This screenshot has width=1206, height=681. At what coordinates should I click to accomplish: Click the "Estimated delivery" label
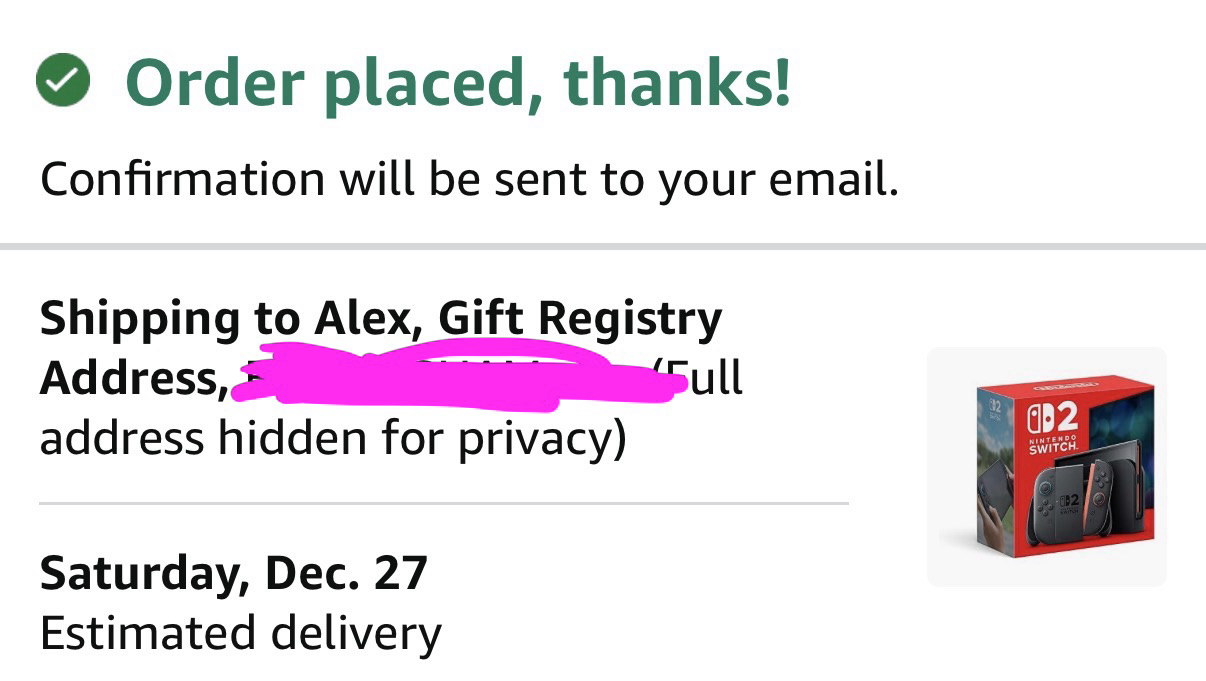[x=240, y=633]
